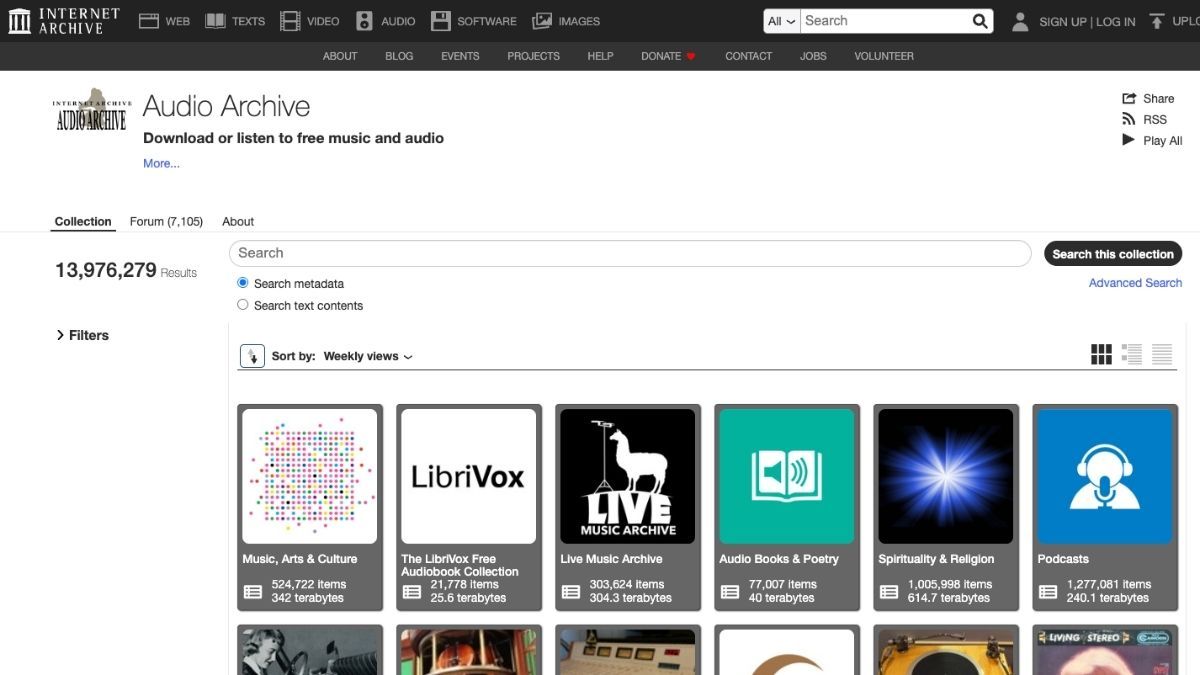Open JOBS in the navigation bar
The image size is (1200, 675).
point(813,56)
